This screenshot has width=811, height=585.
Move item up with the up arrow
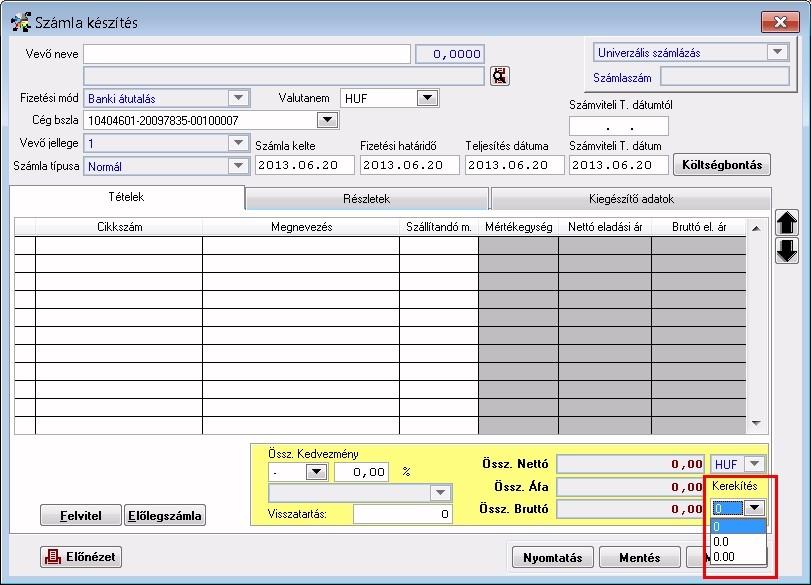click(x=787, y=223)
